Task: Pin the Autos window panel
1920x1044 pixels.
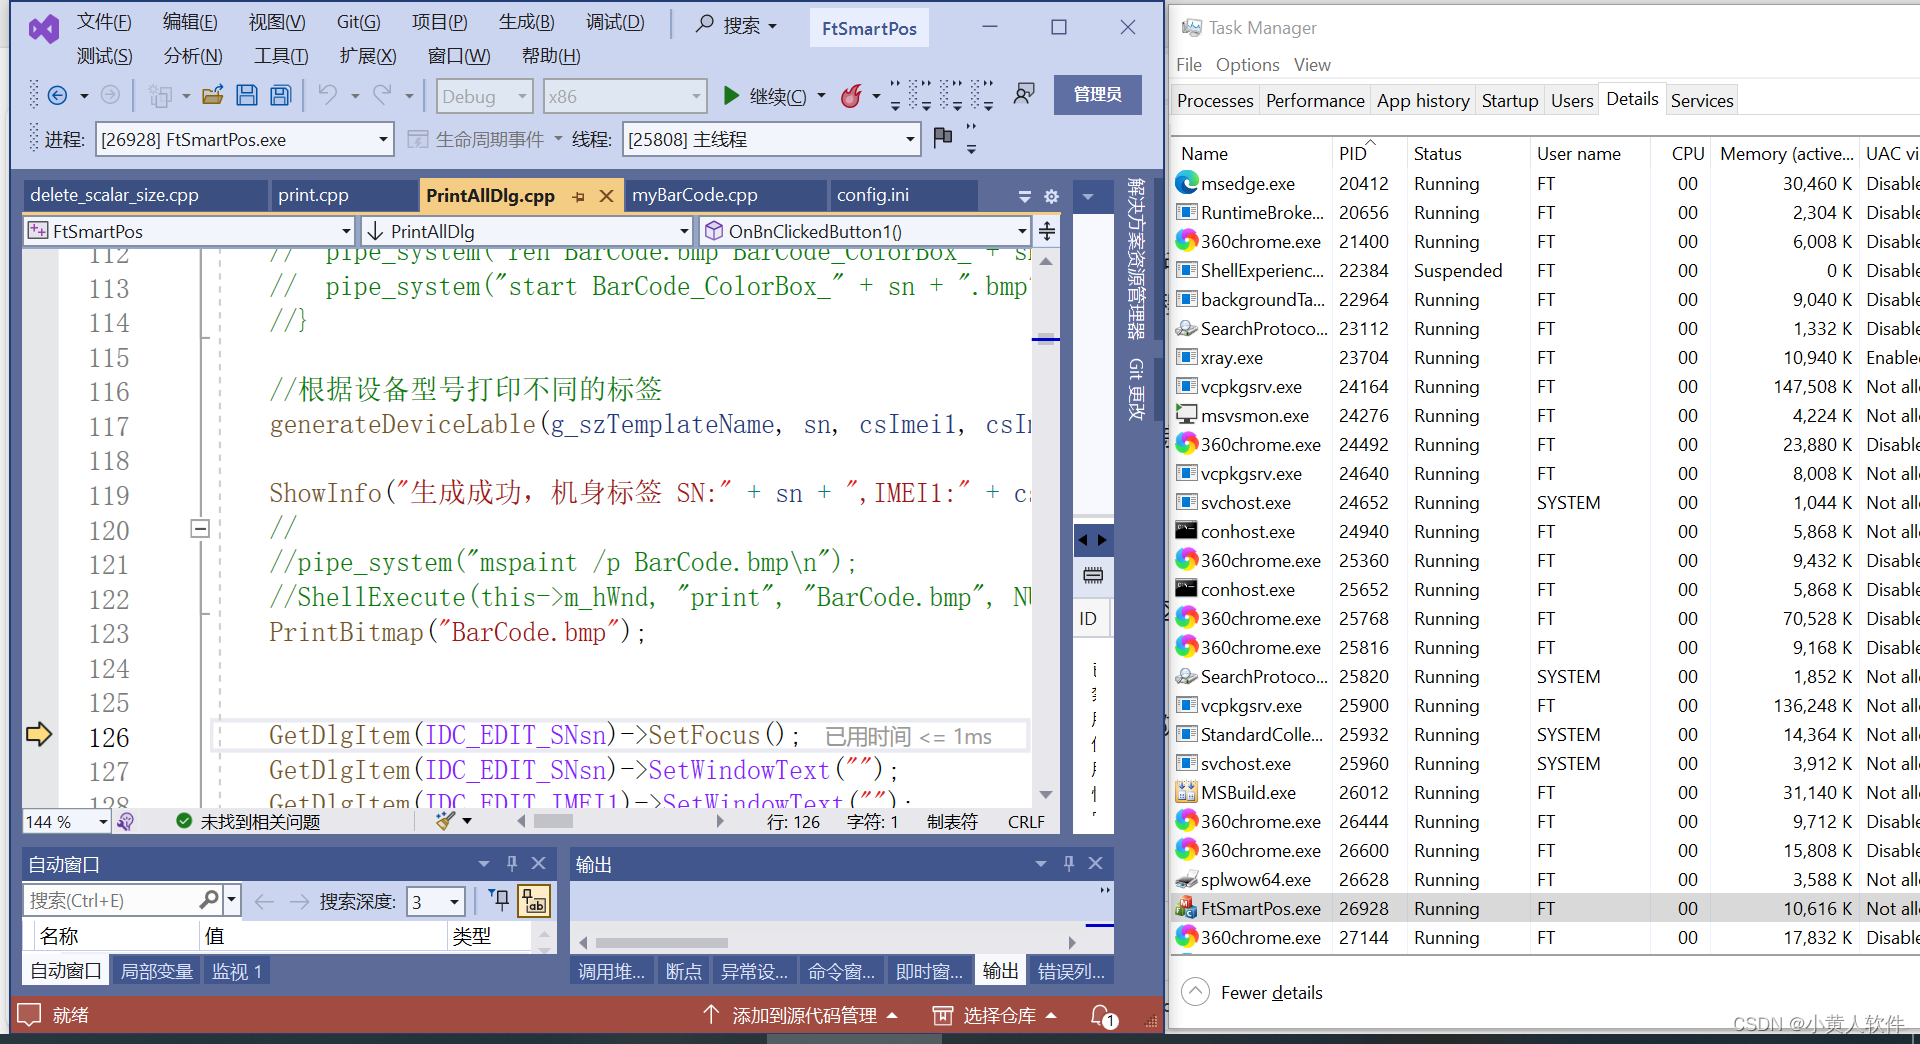Action: click(512, 863)
